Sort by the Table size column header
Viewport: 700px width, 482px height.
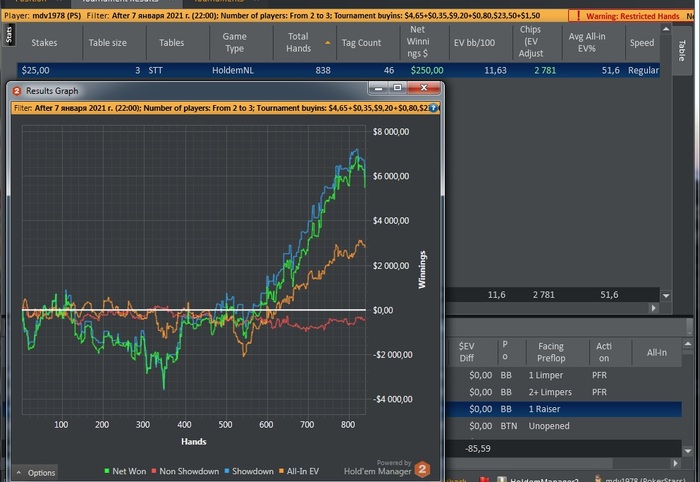(108, 43)
